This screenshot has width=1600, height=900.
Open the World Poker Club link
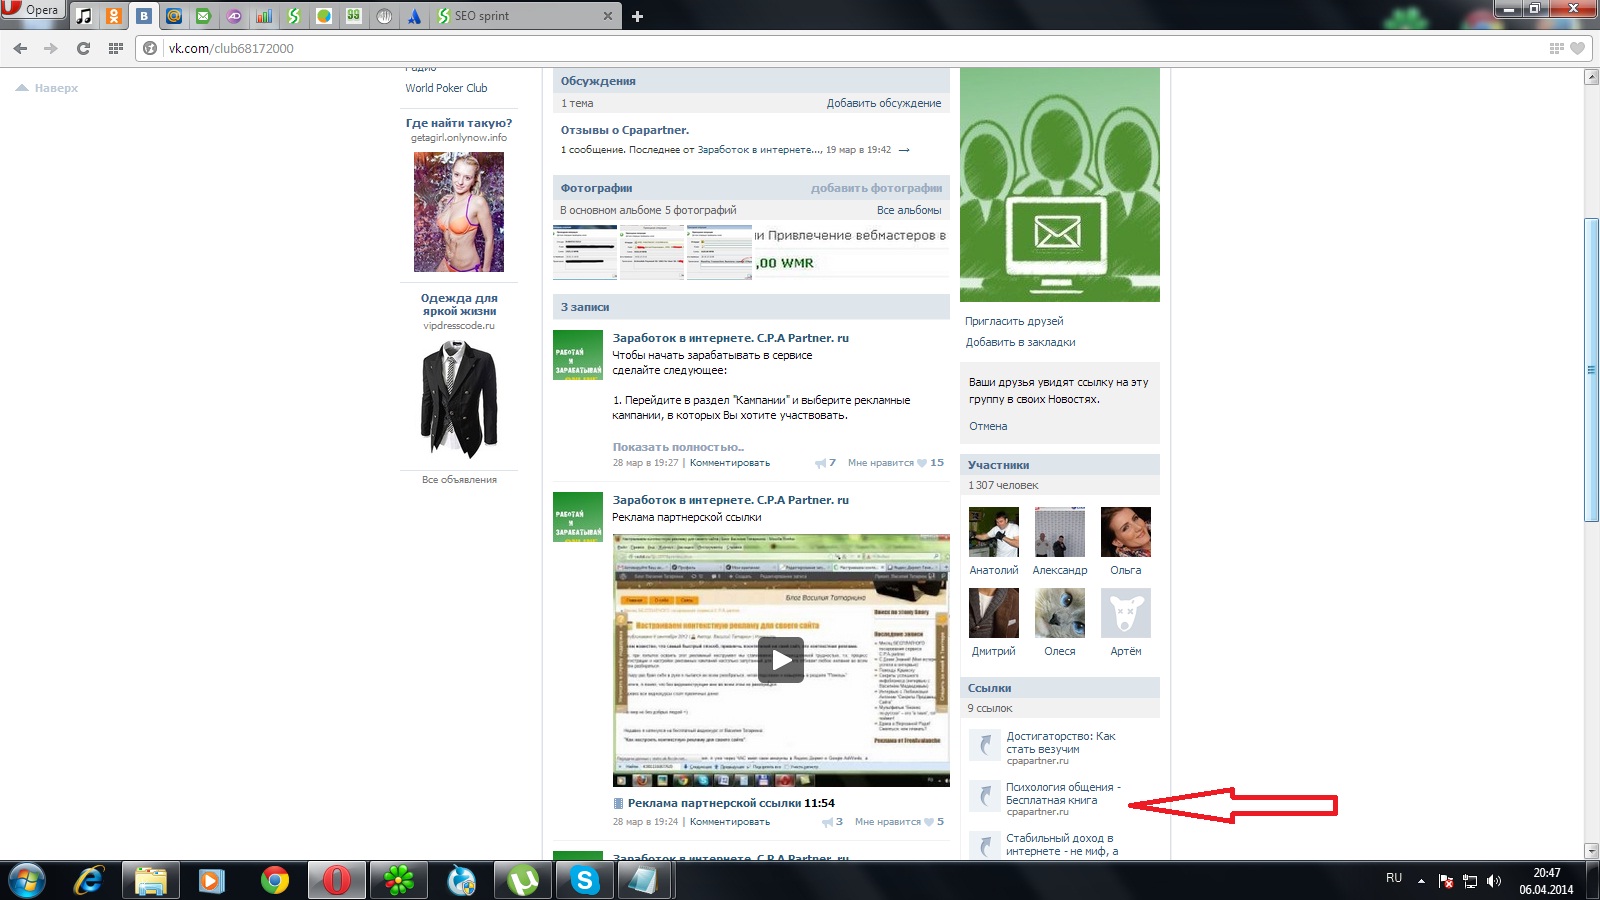[446, 88]
